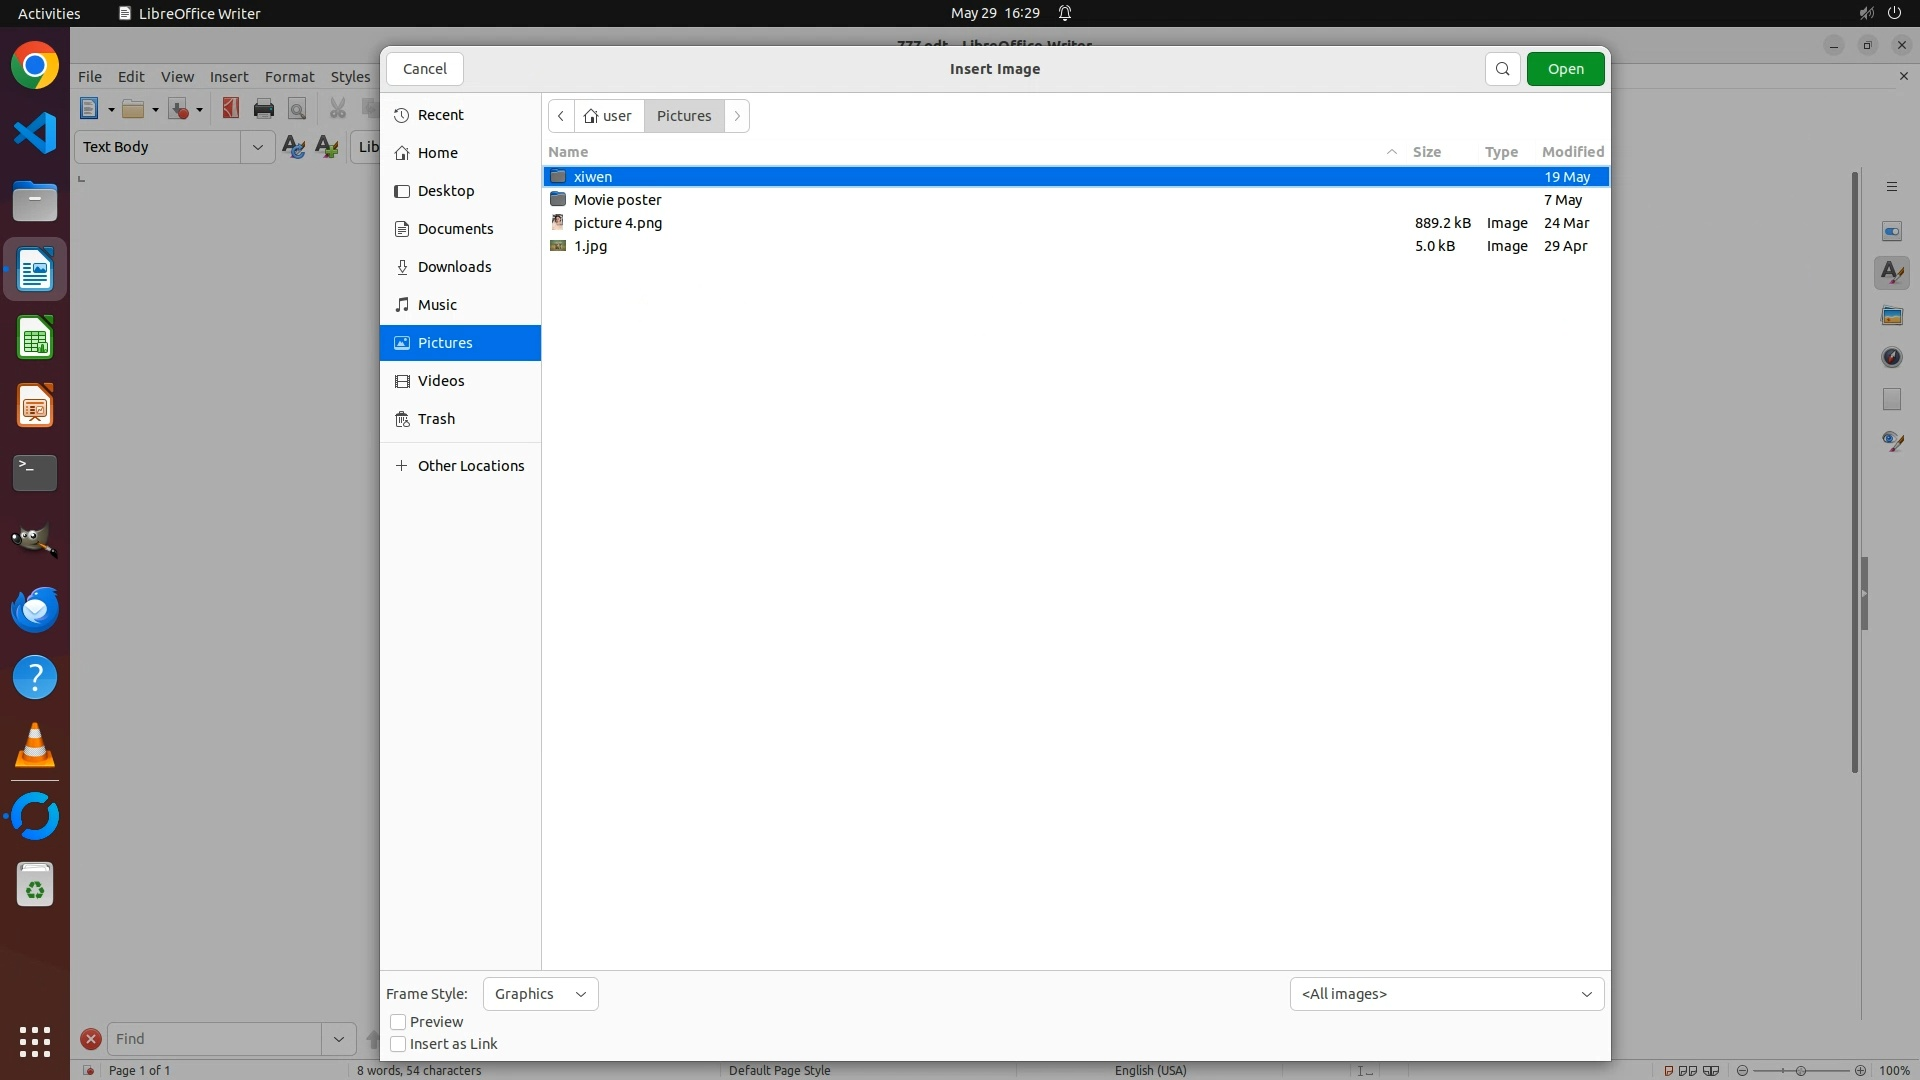Check the Insert as Link option
Viewport: 1920px width, 1080px height.
click(x=398, y=1044)
